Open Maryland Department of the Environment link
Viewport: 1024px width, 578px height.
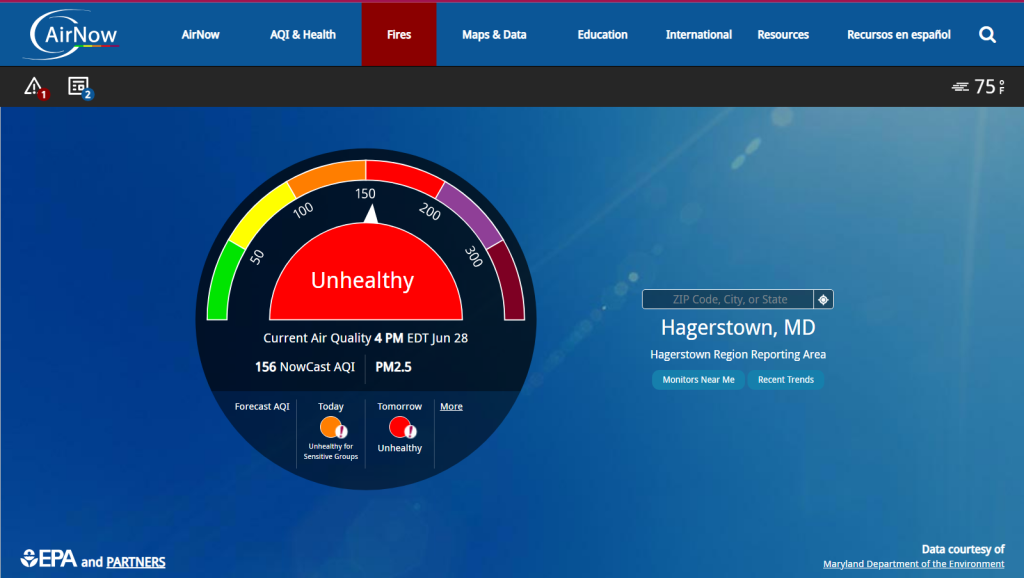coord(913,564)
